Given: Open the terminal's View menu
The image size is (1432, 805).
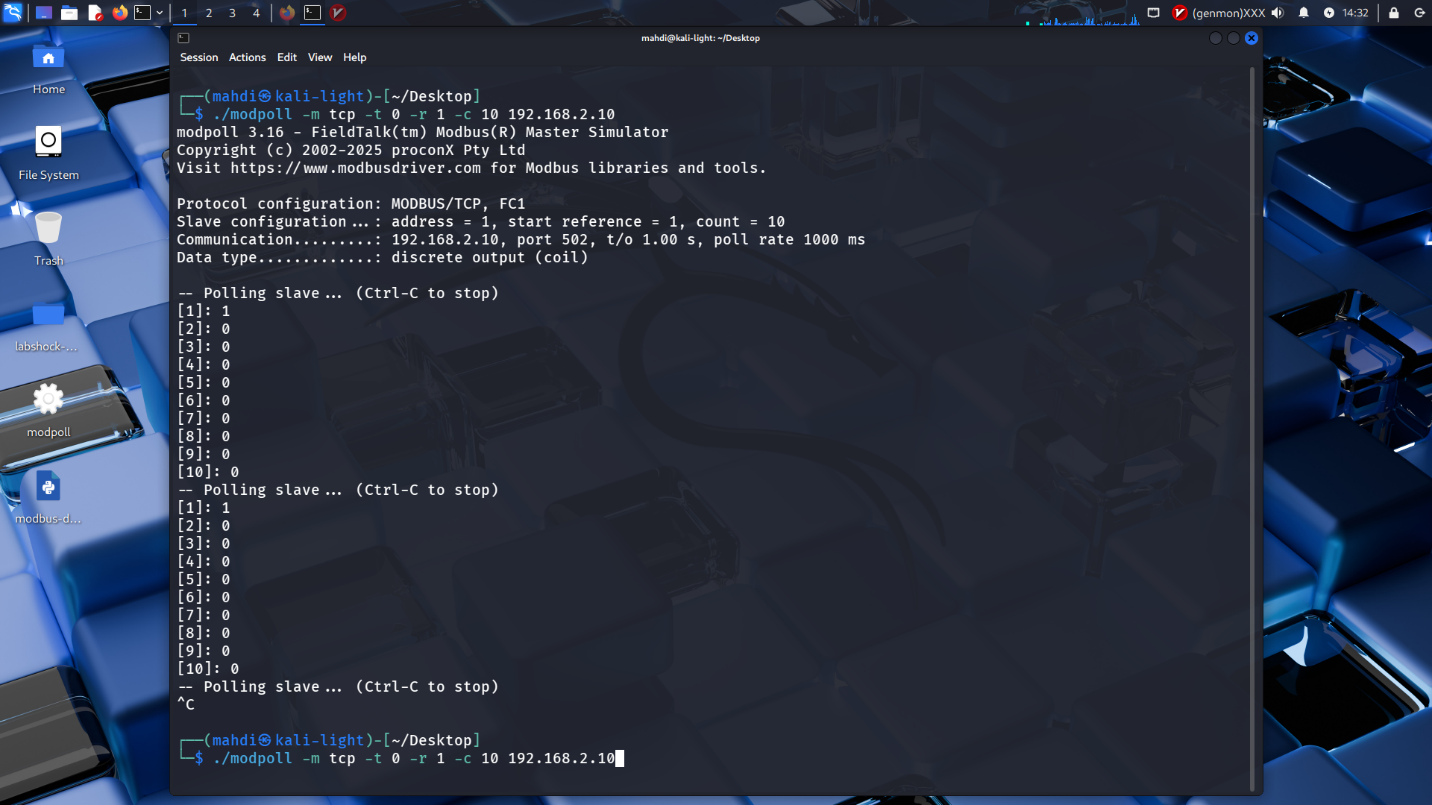Looking at the screenshot, I should [x=320, y=58].
